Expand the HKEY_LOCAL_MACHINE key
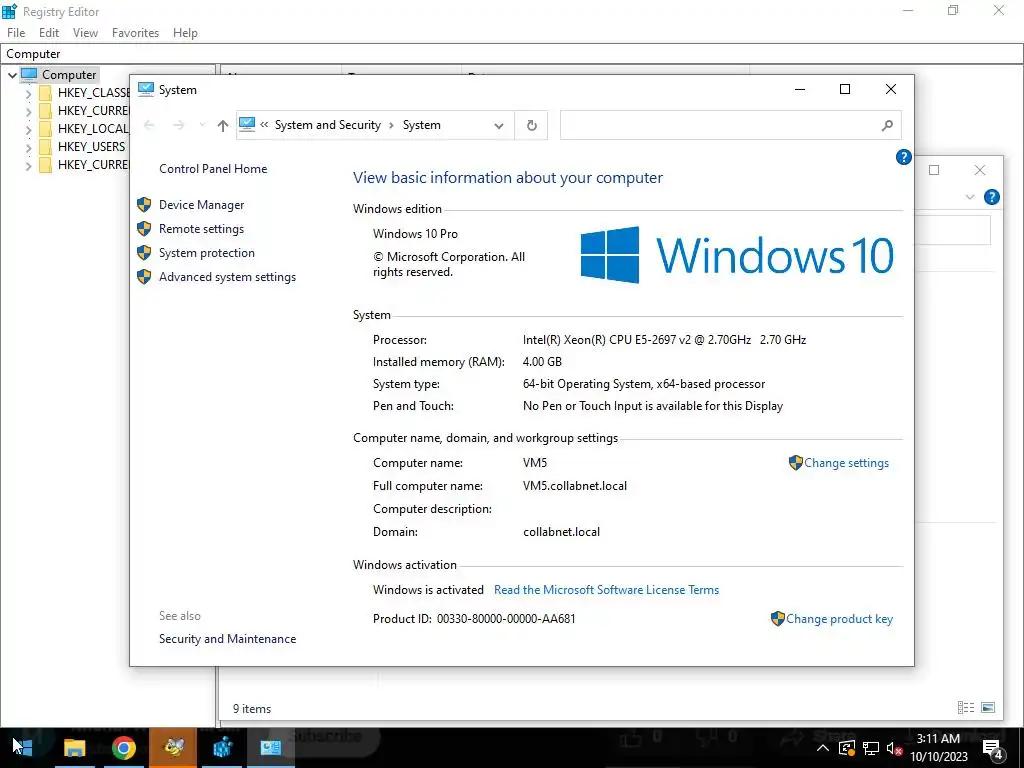This screenshot has width=1024, height=768. 28,129
